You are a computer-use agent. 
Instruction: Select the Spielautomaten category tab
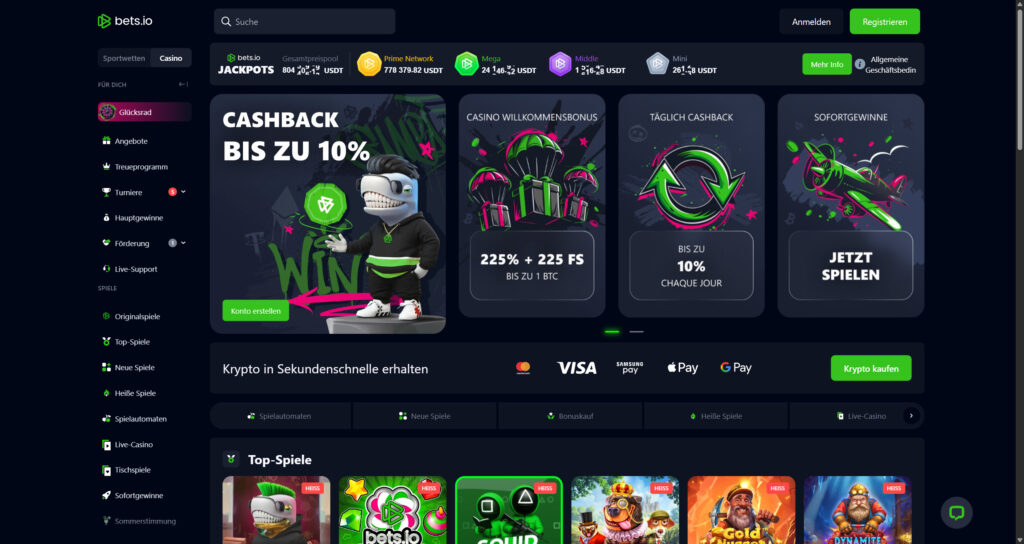click(280, 416)
